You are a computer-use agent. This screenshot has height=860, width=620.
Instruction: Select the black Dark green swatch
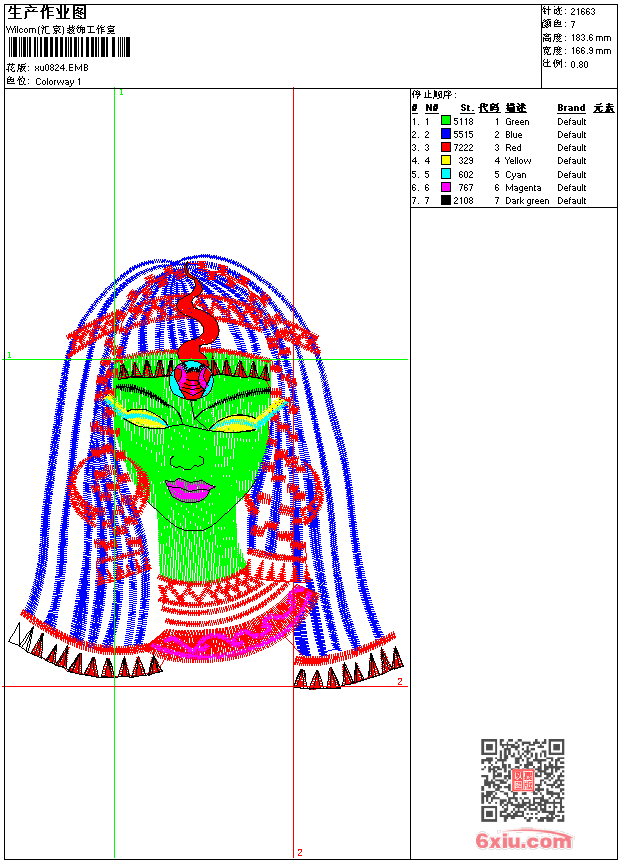click(x=446, y=200)
